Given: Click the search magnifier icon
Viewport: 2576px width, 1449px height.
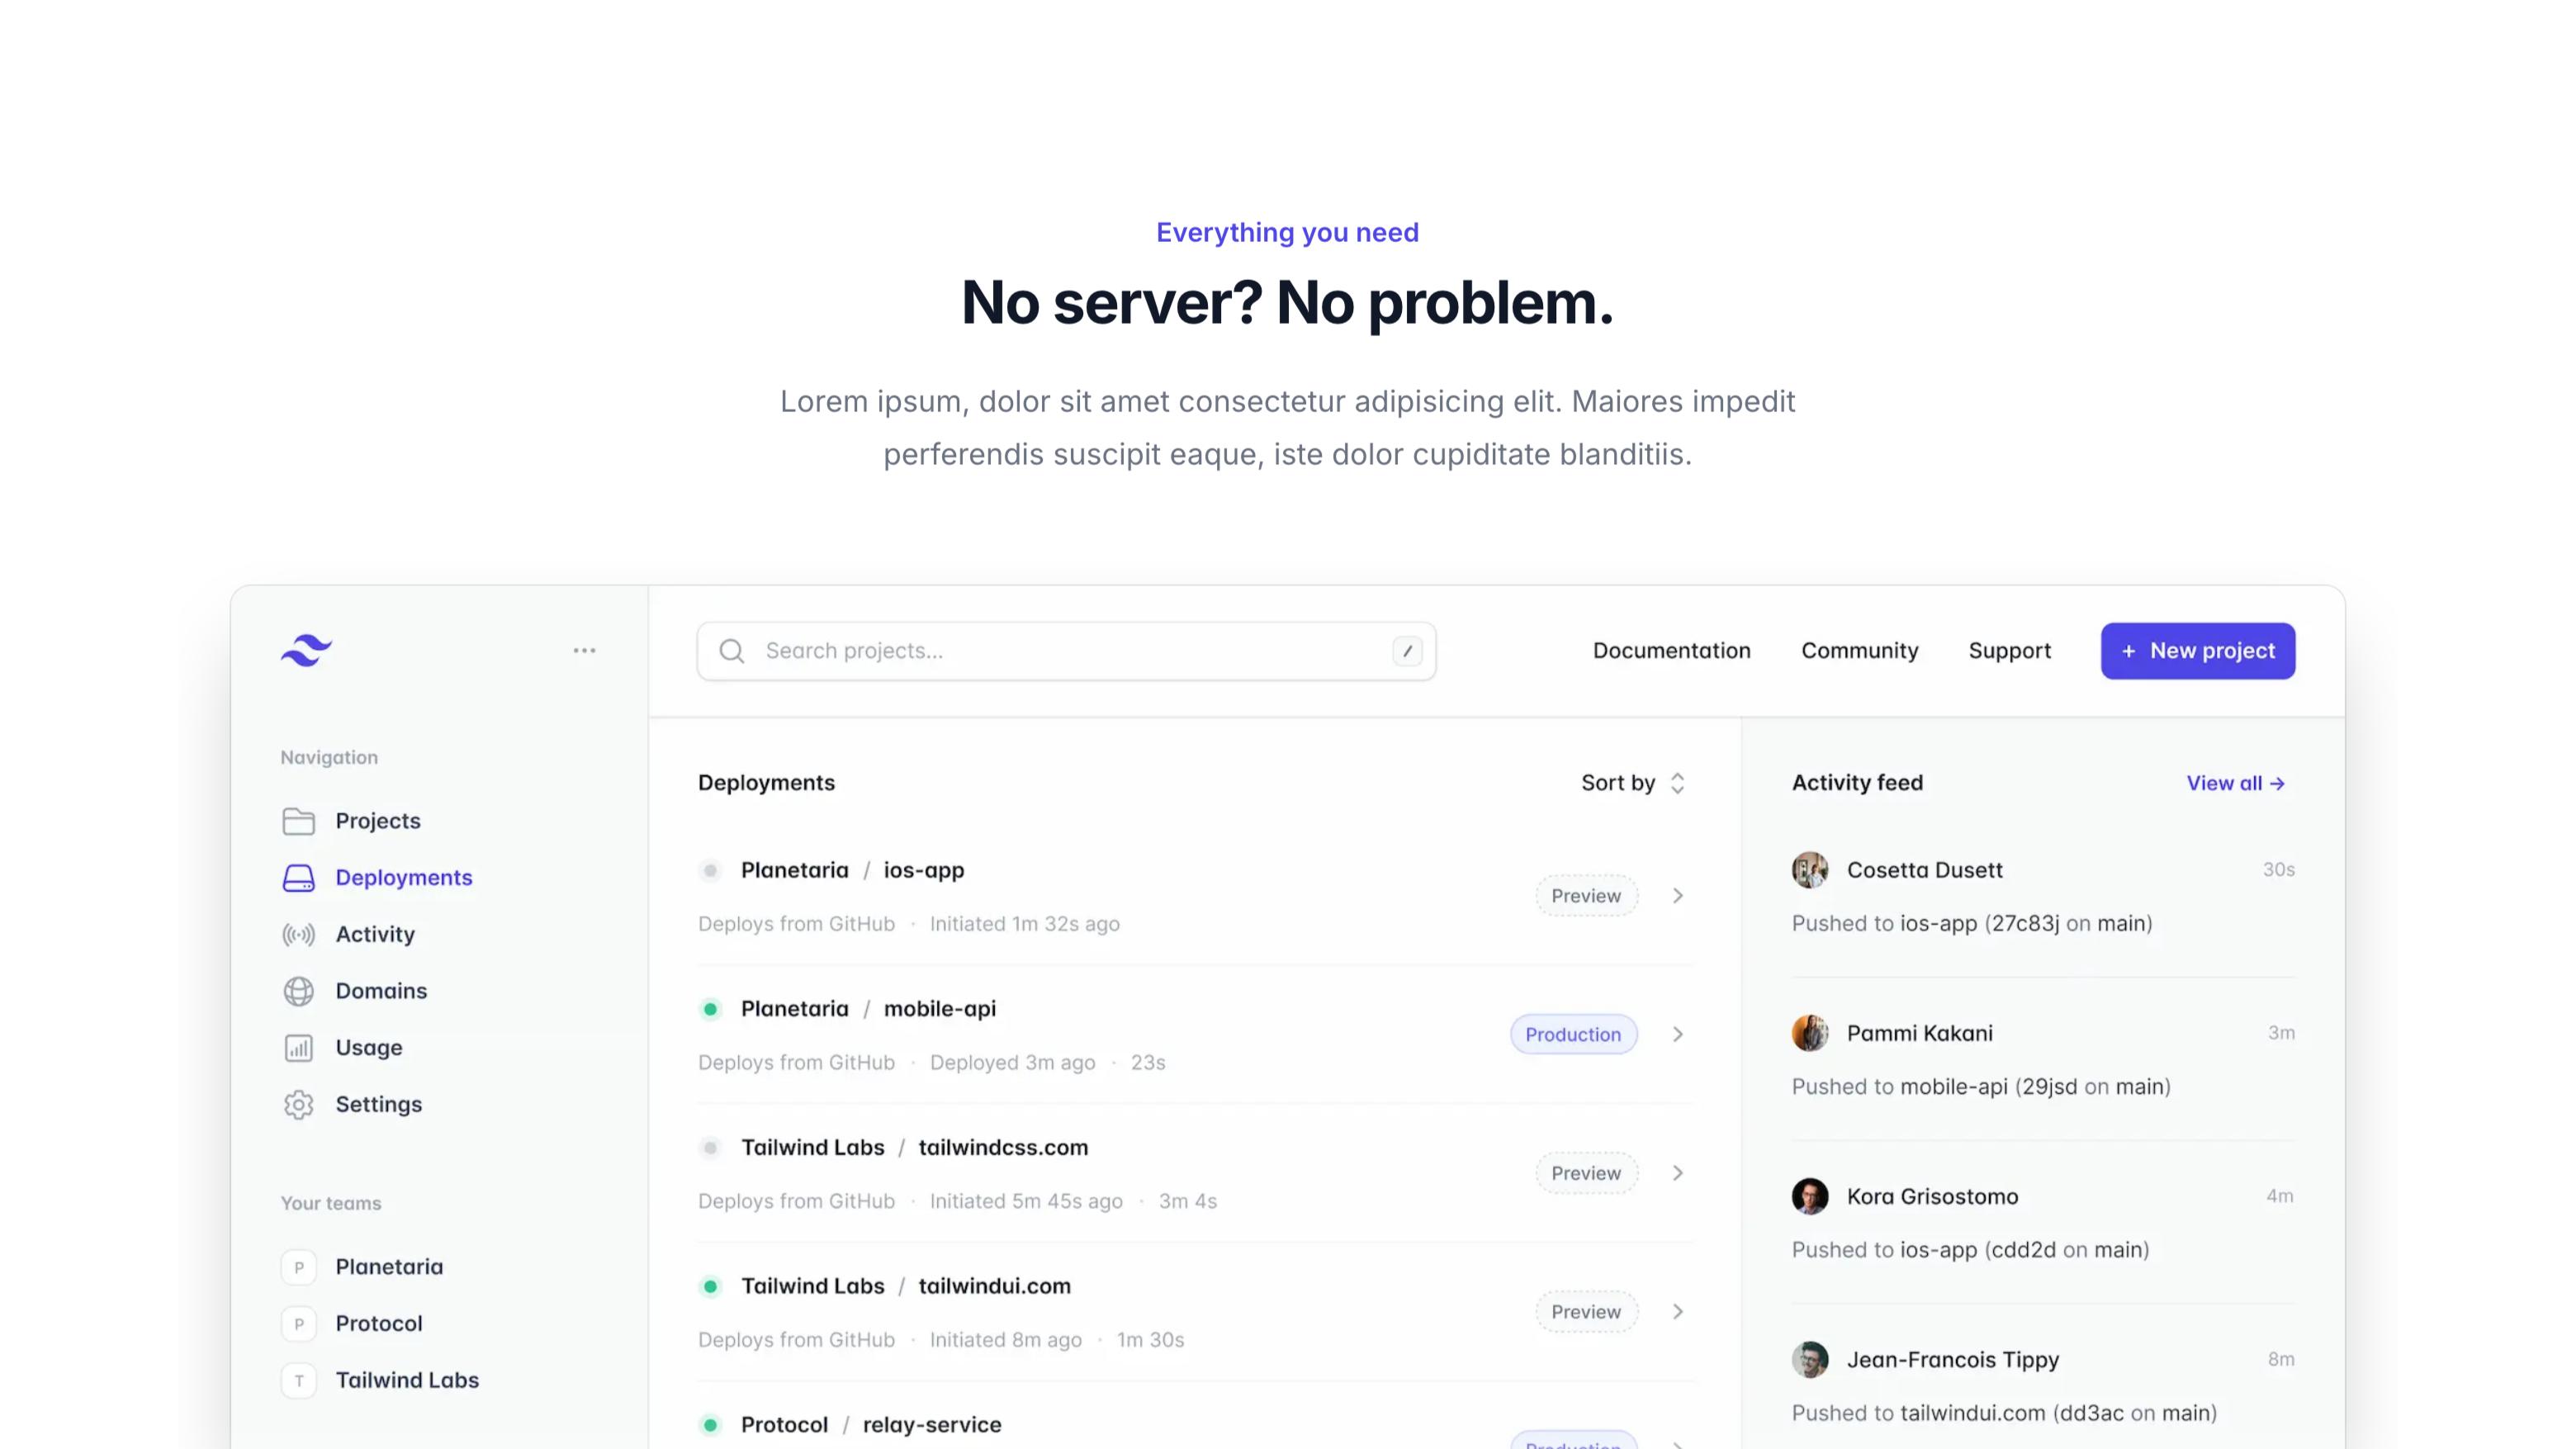Looking at the screenshot, I should click(x=731, y=651).
